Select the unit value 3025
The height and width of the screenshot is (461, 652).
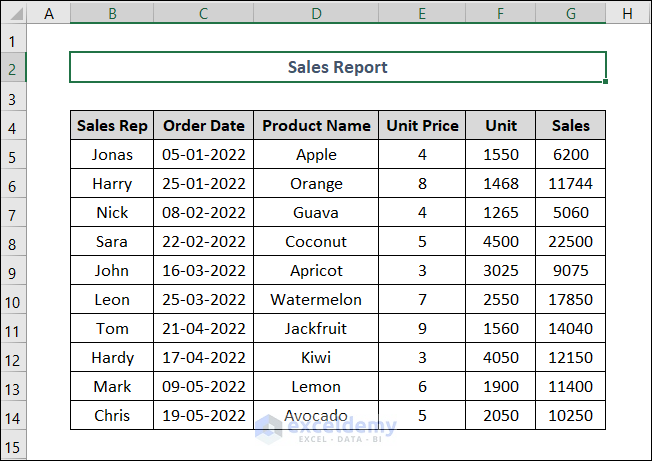500,271
